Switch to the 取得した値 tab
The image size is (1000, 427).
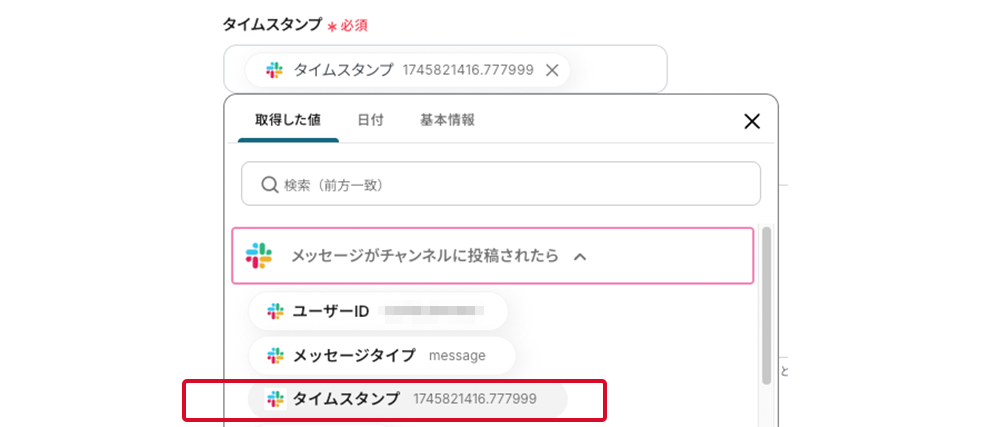point(288,120)
